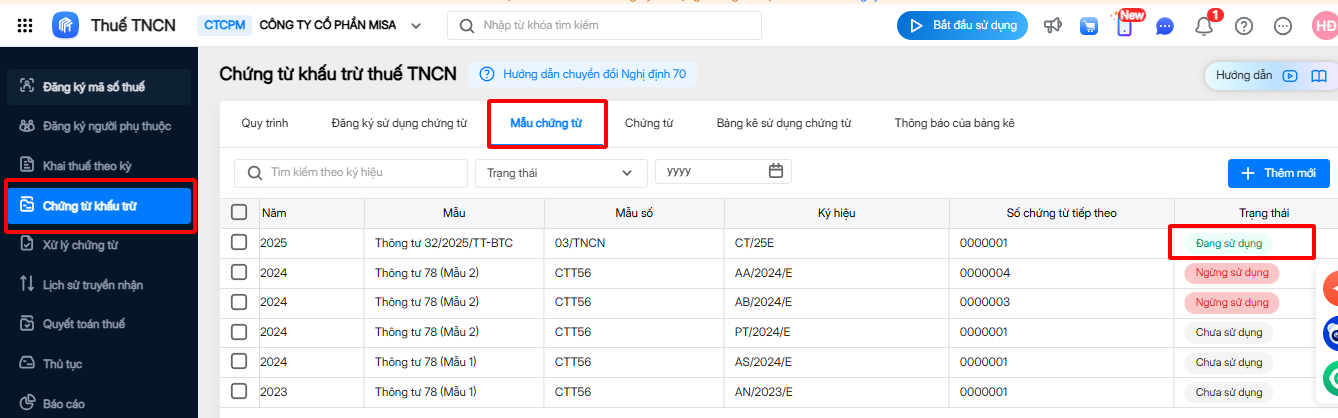
Task: Open the more options ellipsis icon
Action: click(x=1283, y=26)
